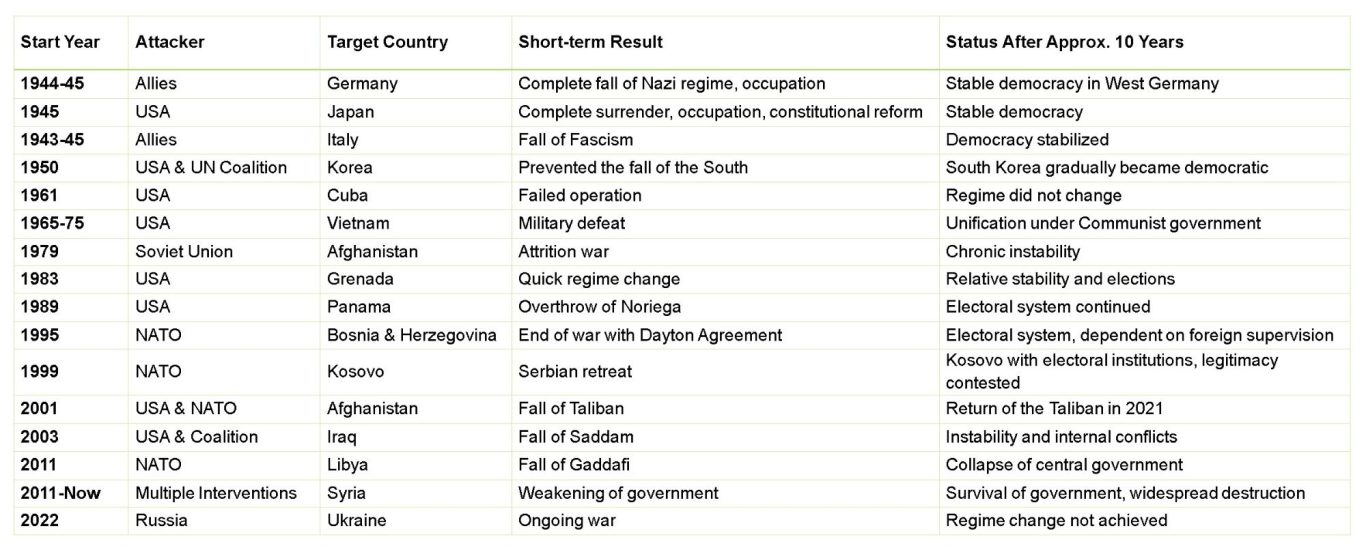Select the 2011-Now start year cell
Image resolution: width=1366 pixels, height=550 pixels.
(x=60, y=493)
